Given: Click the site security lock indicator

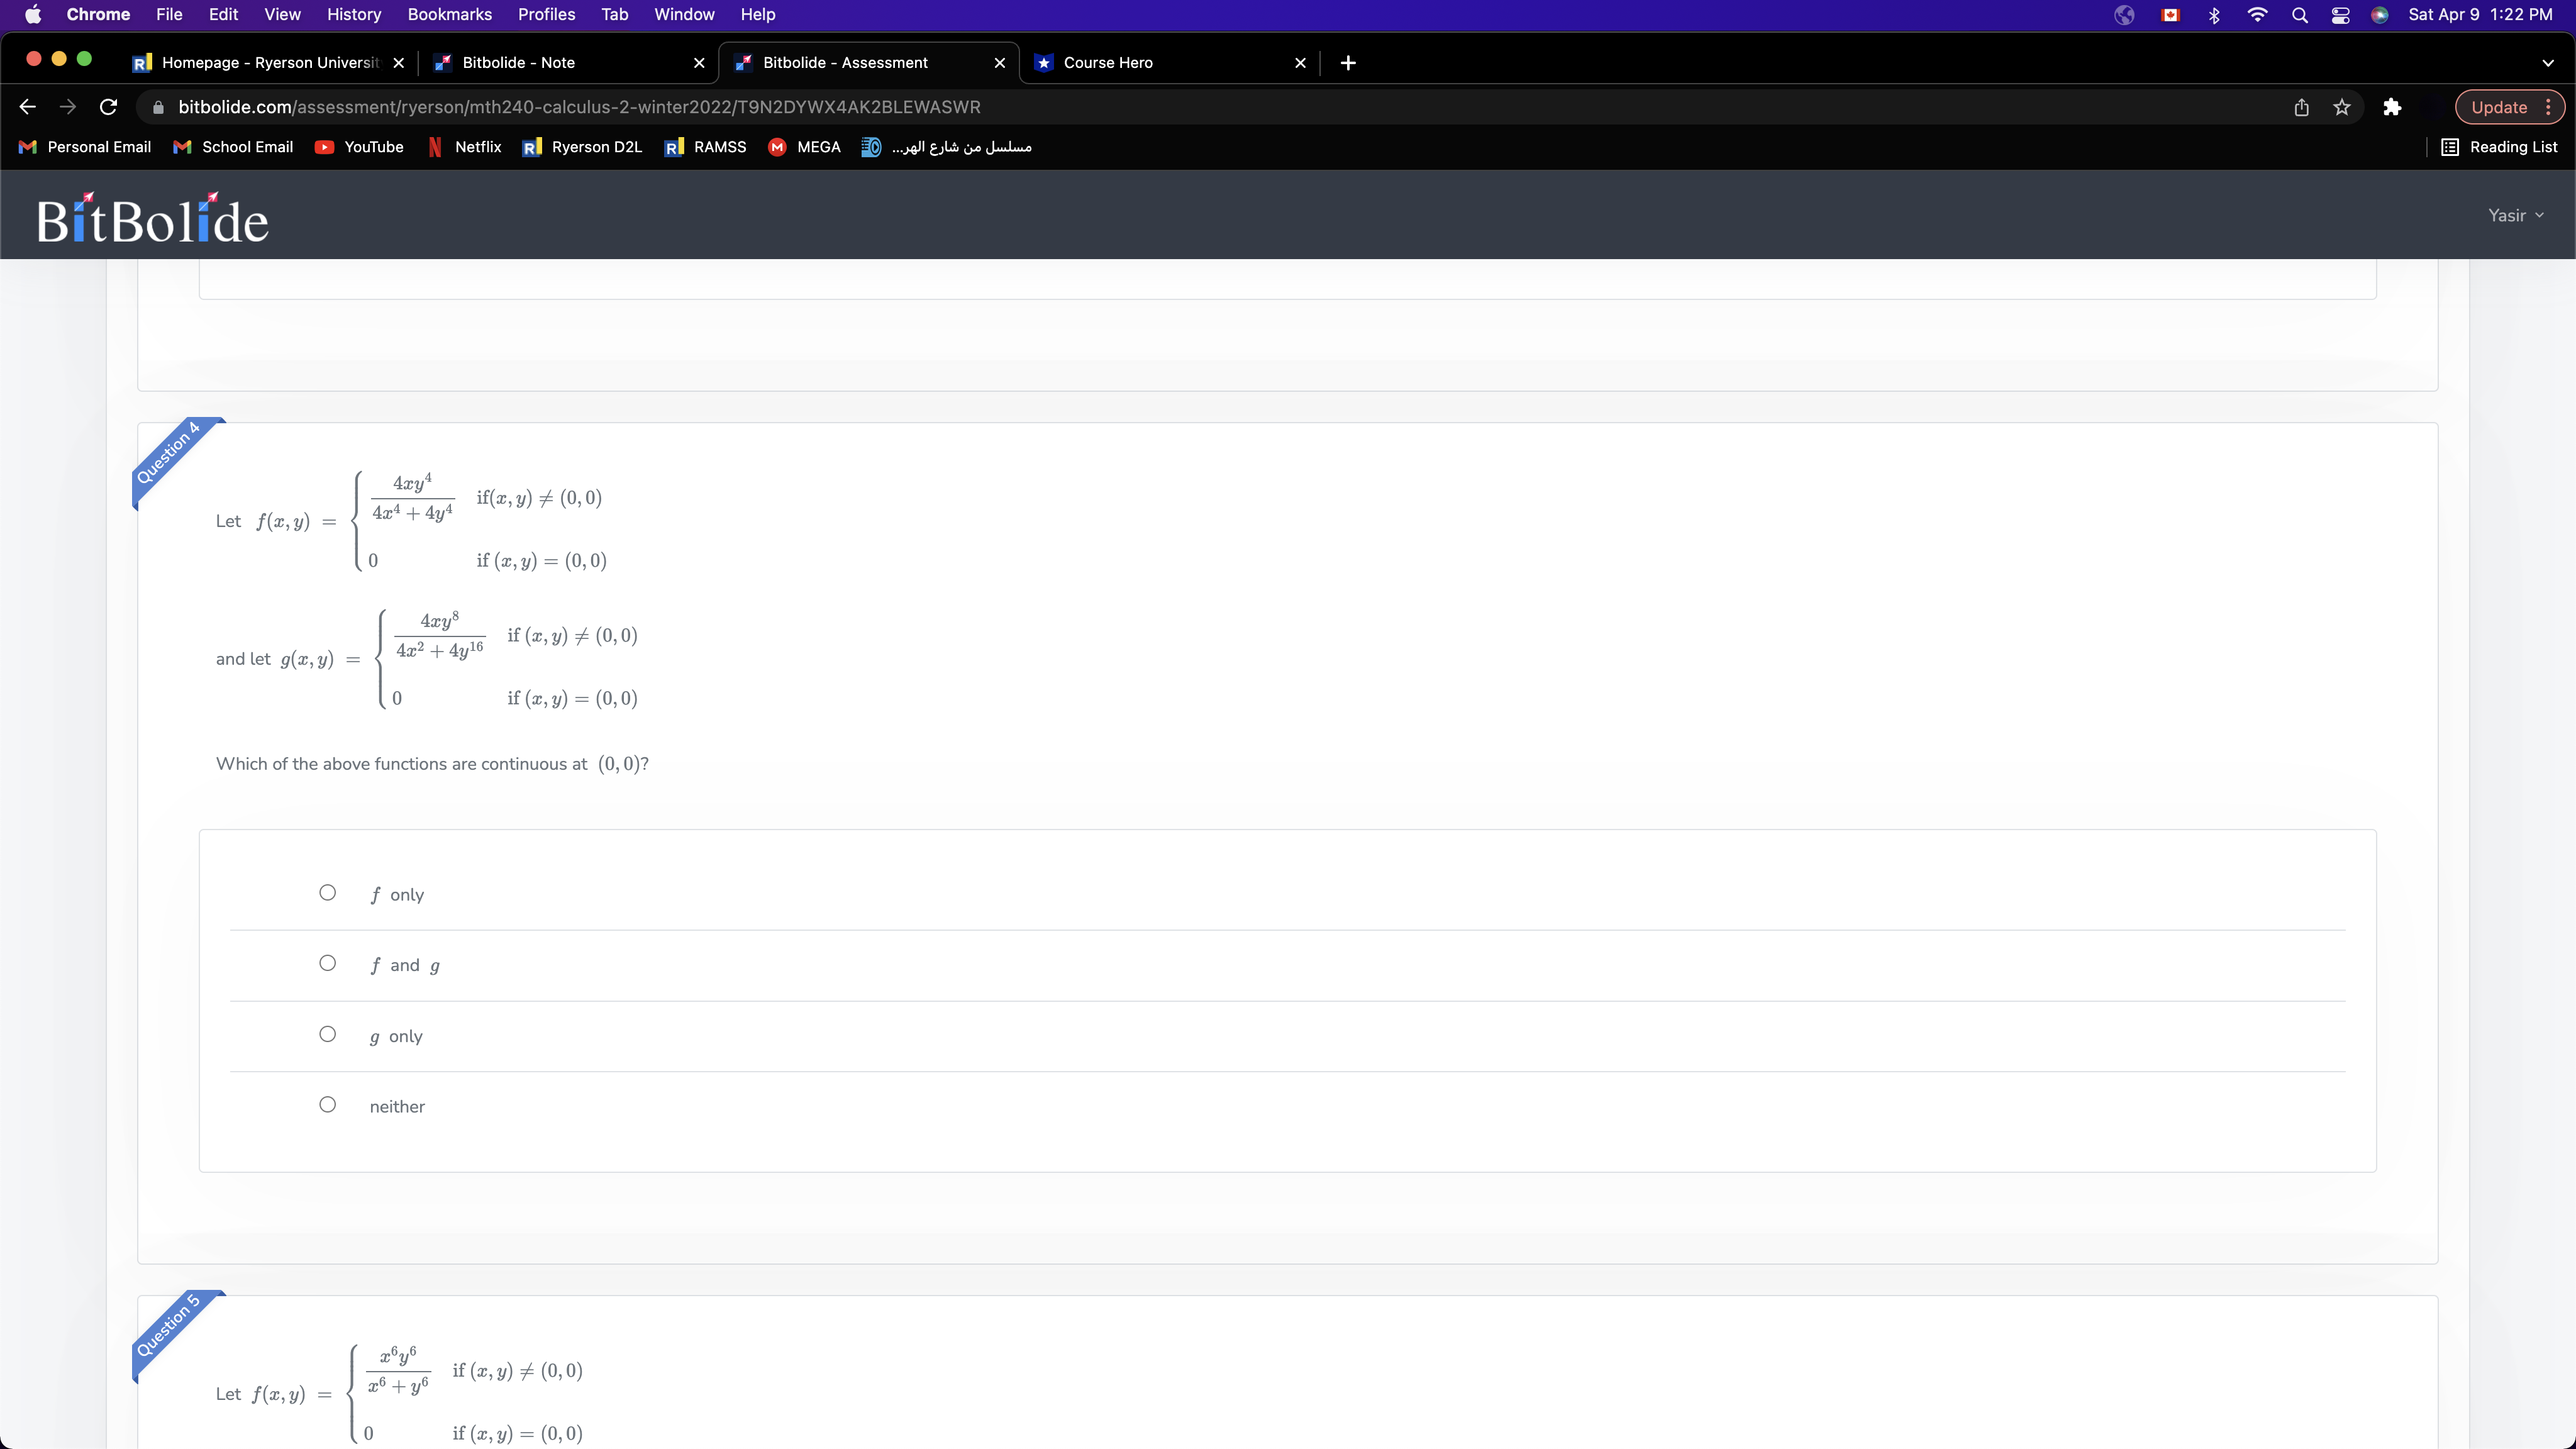Looking at the screenshot, I should [158, 107].
